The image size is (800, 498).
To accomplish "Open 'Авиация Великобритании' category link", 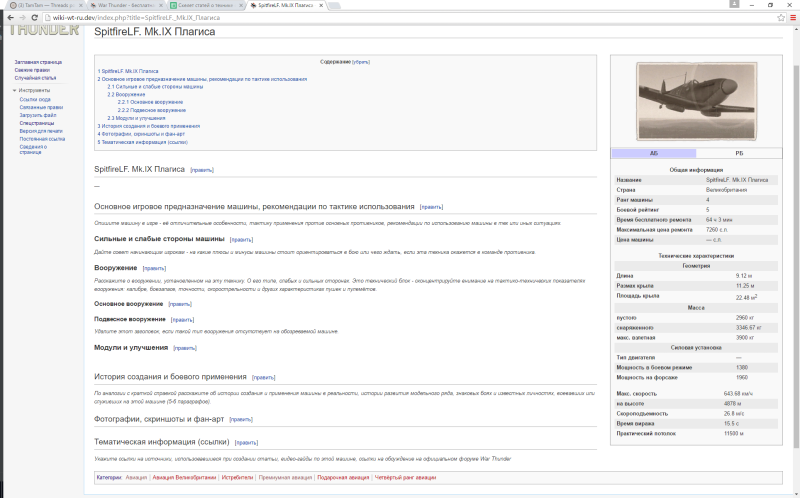I will point(184,478).
